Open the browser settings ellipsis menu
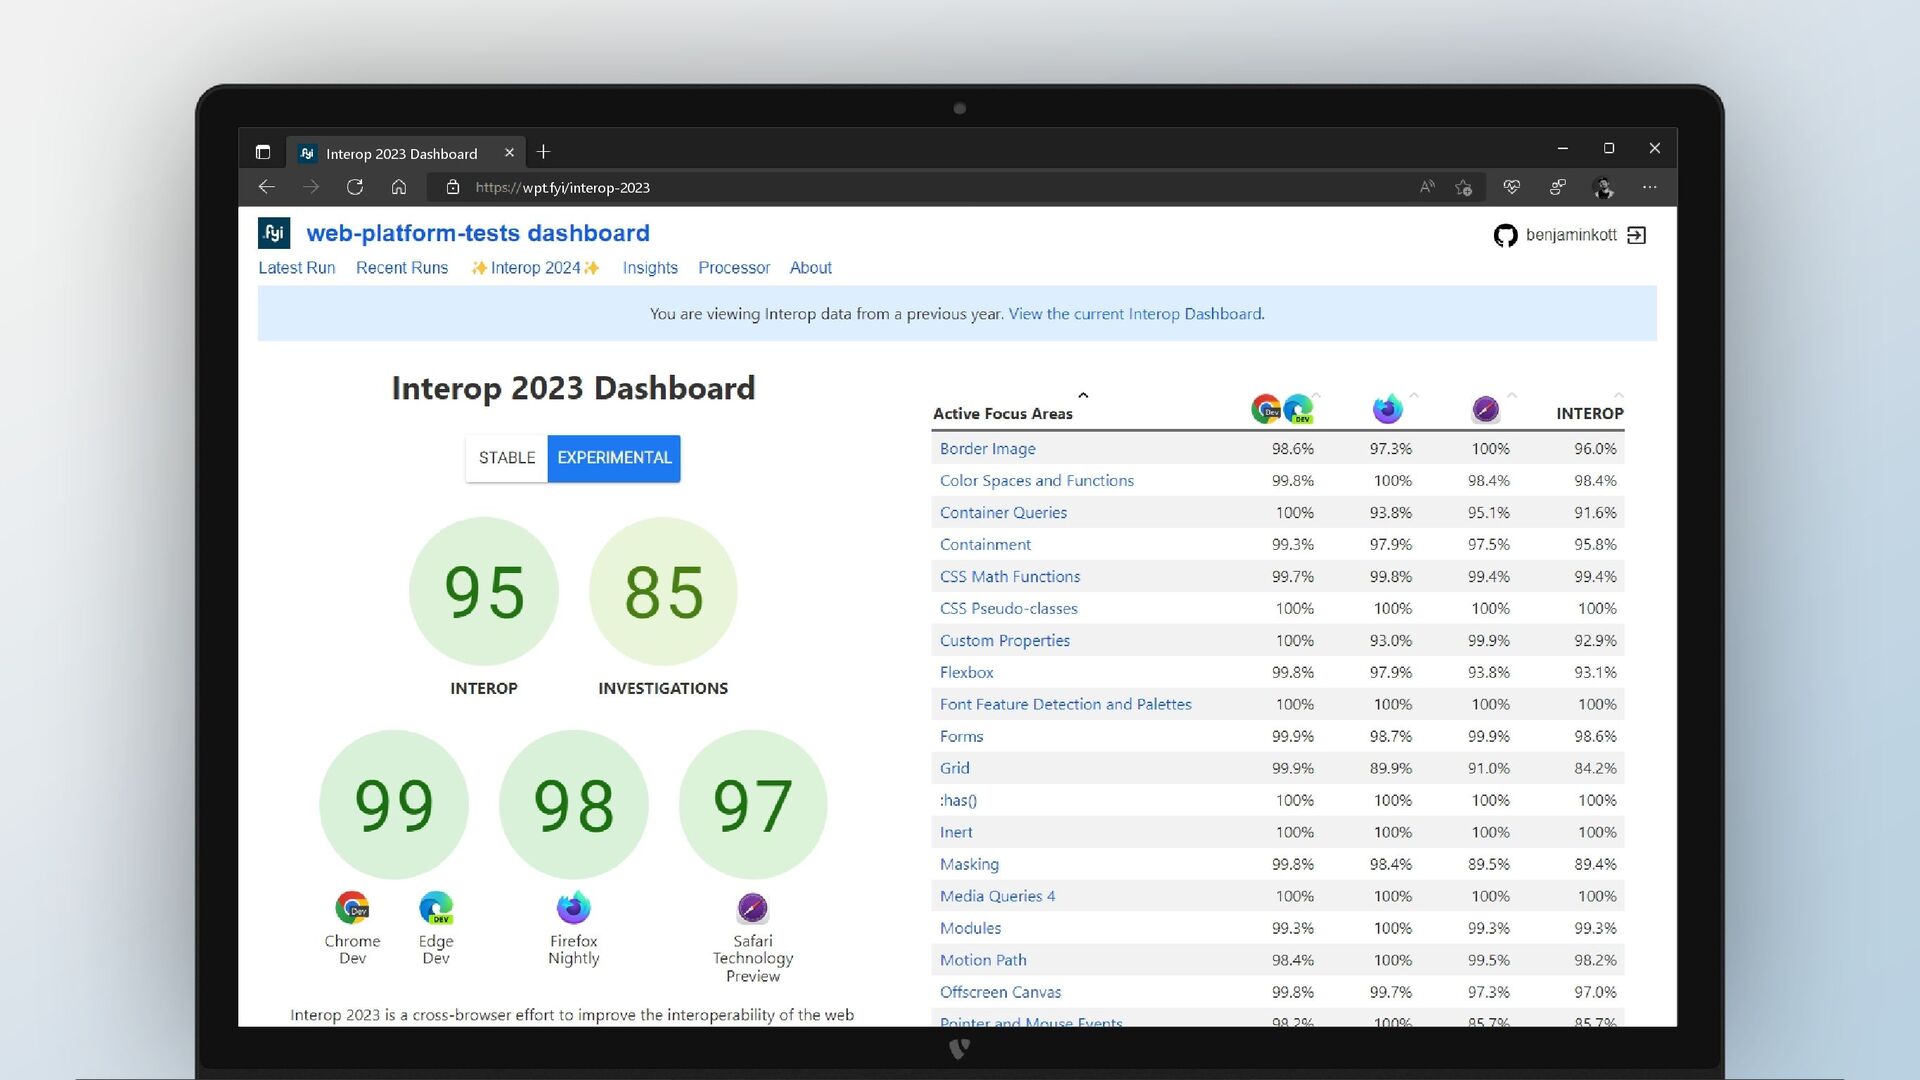The image size is (1920, 1080). (x=1650, y=187)
